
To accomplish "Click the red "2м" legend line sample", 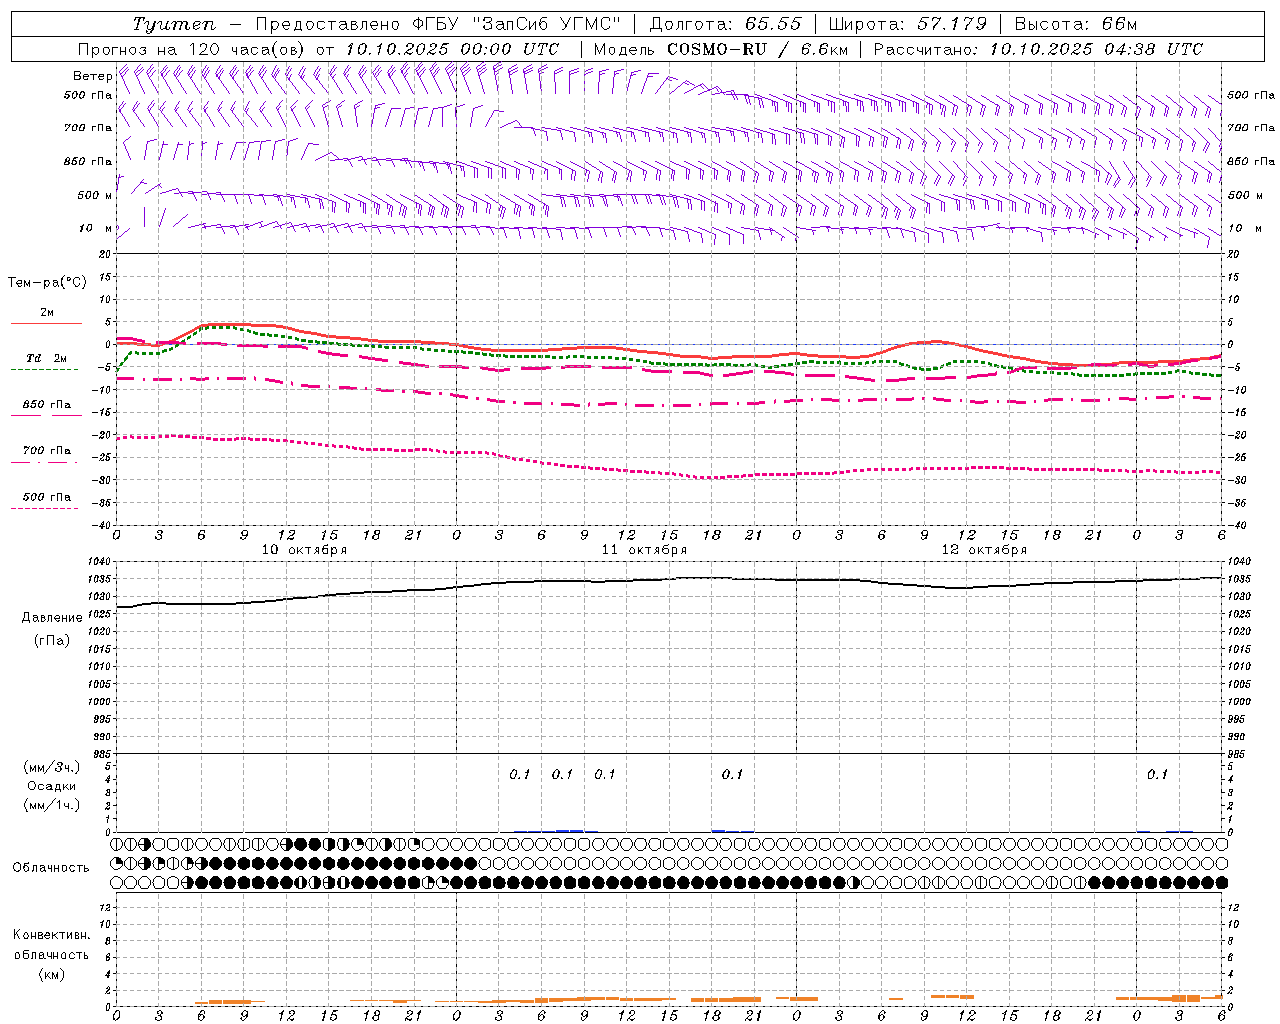I will pos(46,323).
